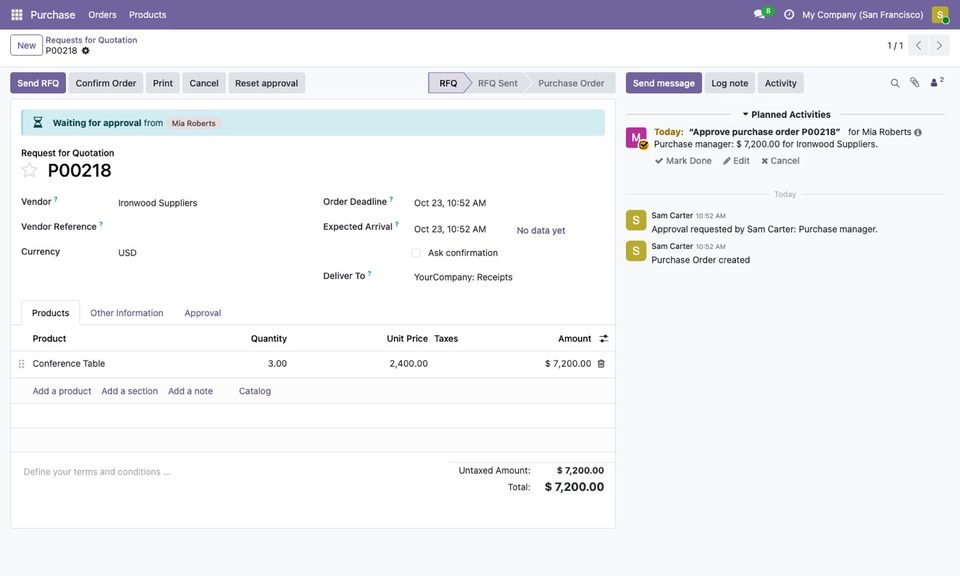Viewport: 960px width, 576px height.
Task: Click the New record button
Action: click(26, 45)
